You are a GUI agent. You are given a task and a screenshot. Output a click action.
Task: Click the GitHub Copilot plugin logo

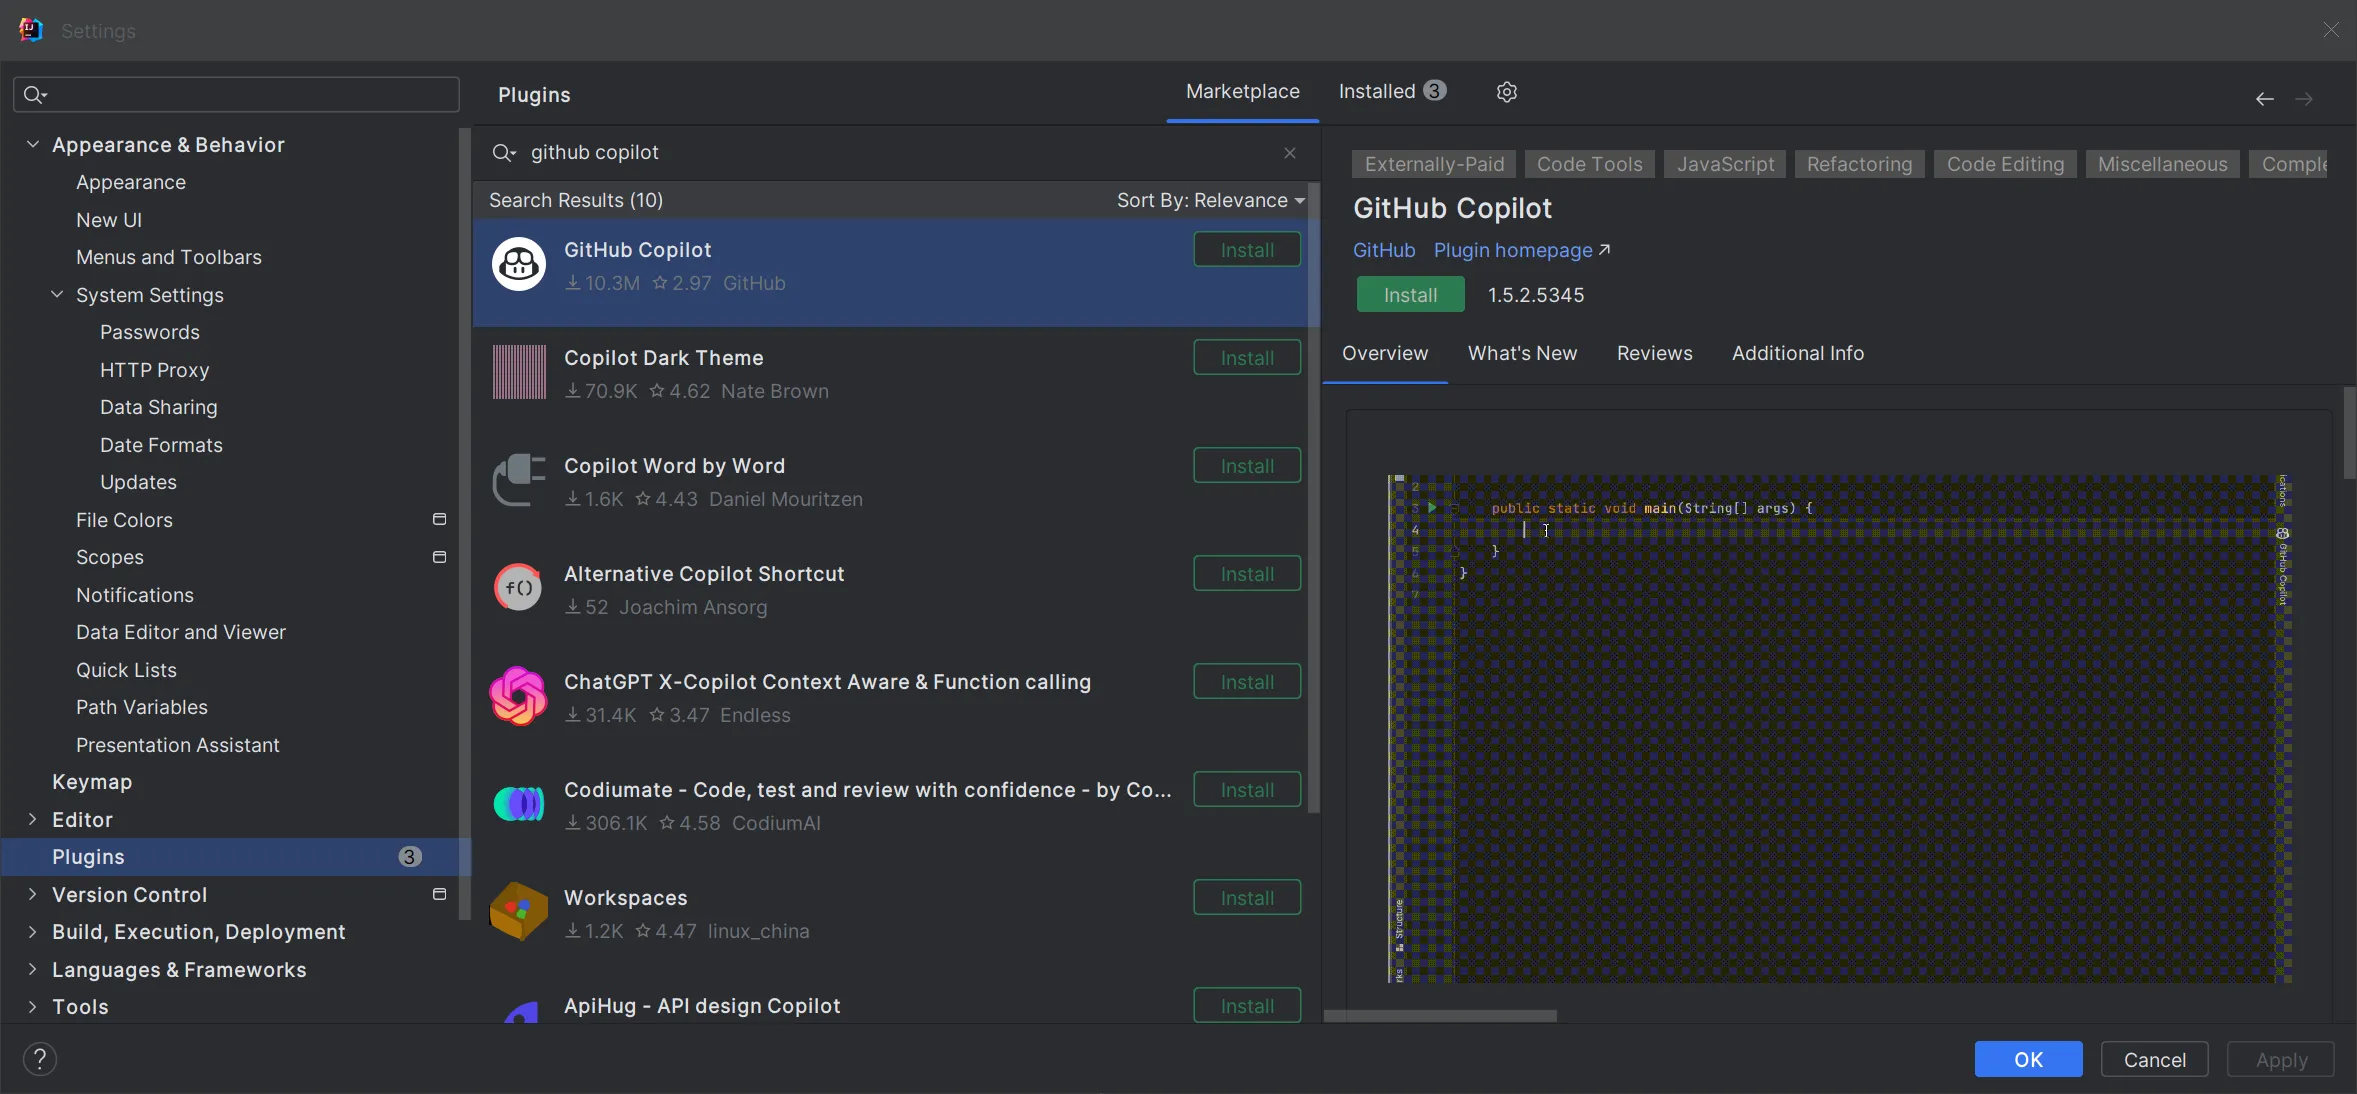[x=519, y=264]
